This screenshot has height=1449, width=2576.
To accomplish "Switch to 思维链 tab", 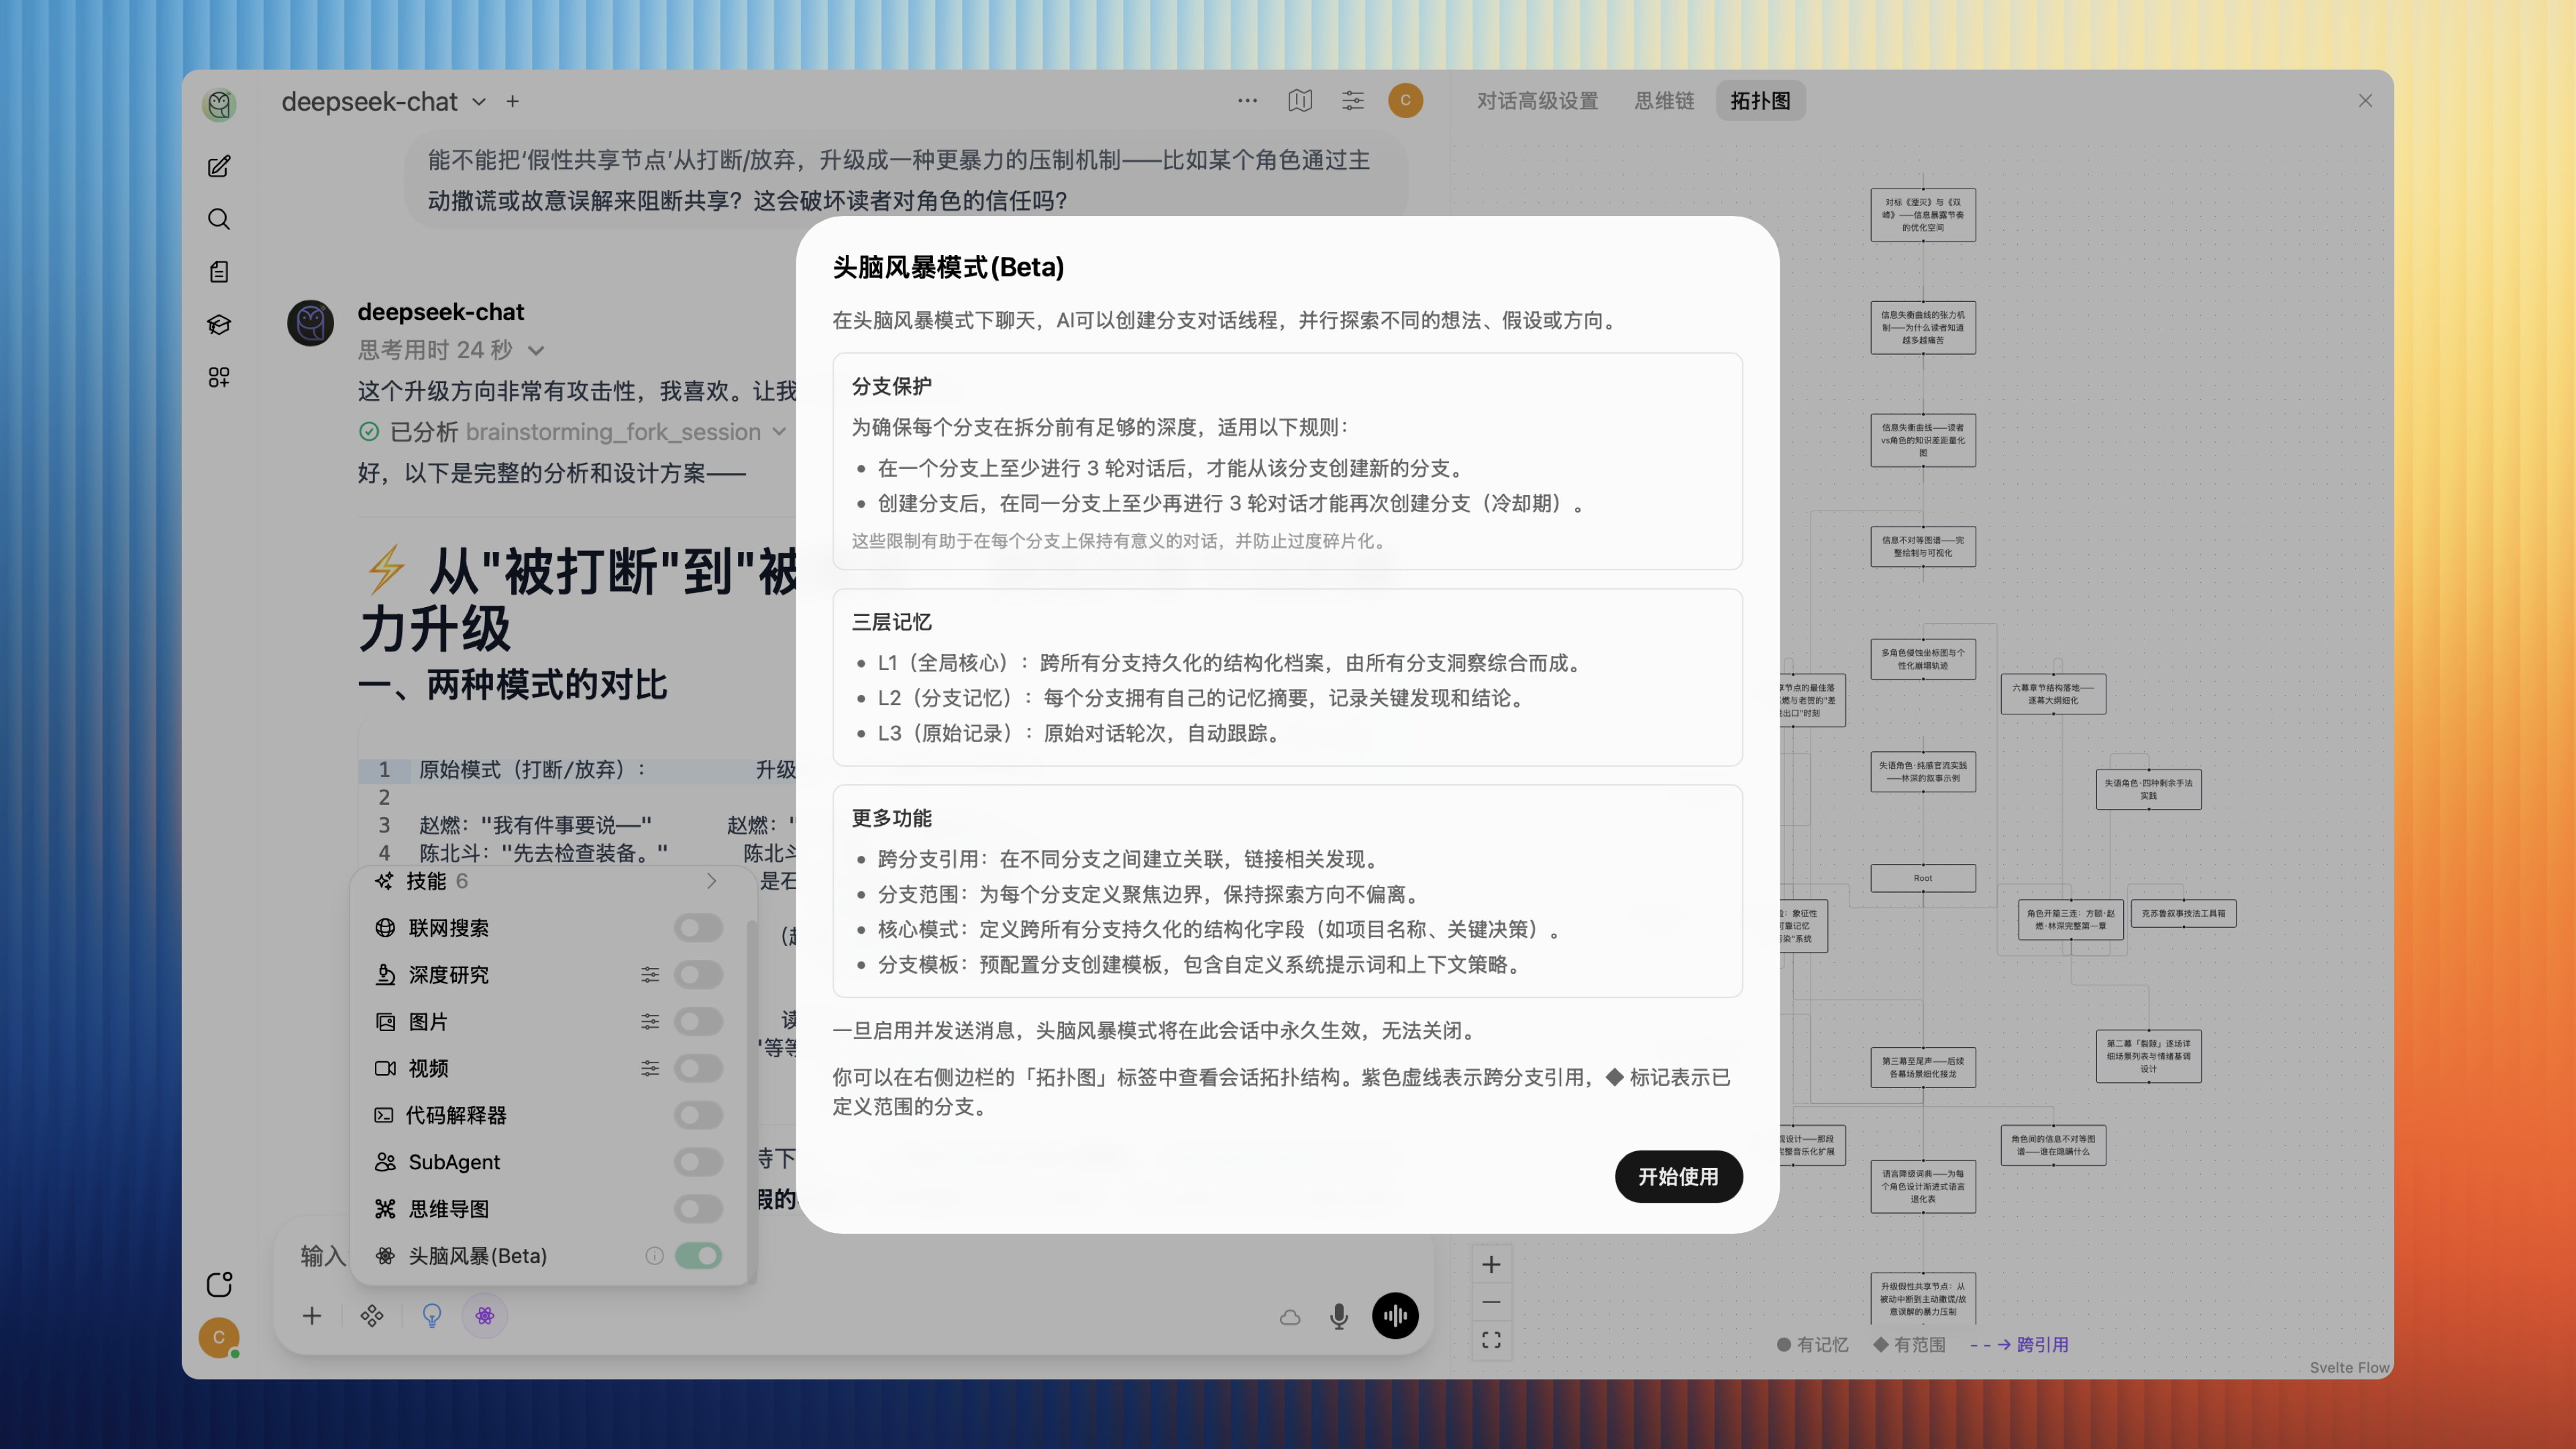I will [x=1664, y=101].
